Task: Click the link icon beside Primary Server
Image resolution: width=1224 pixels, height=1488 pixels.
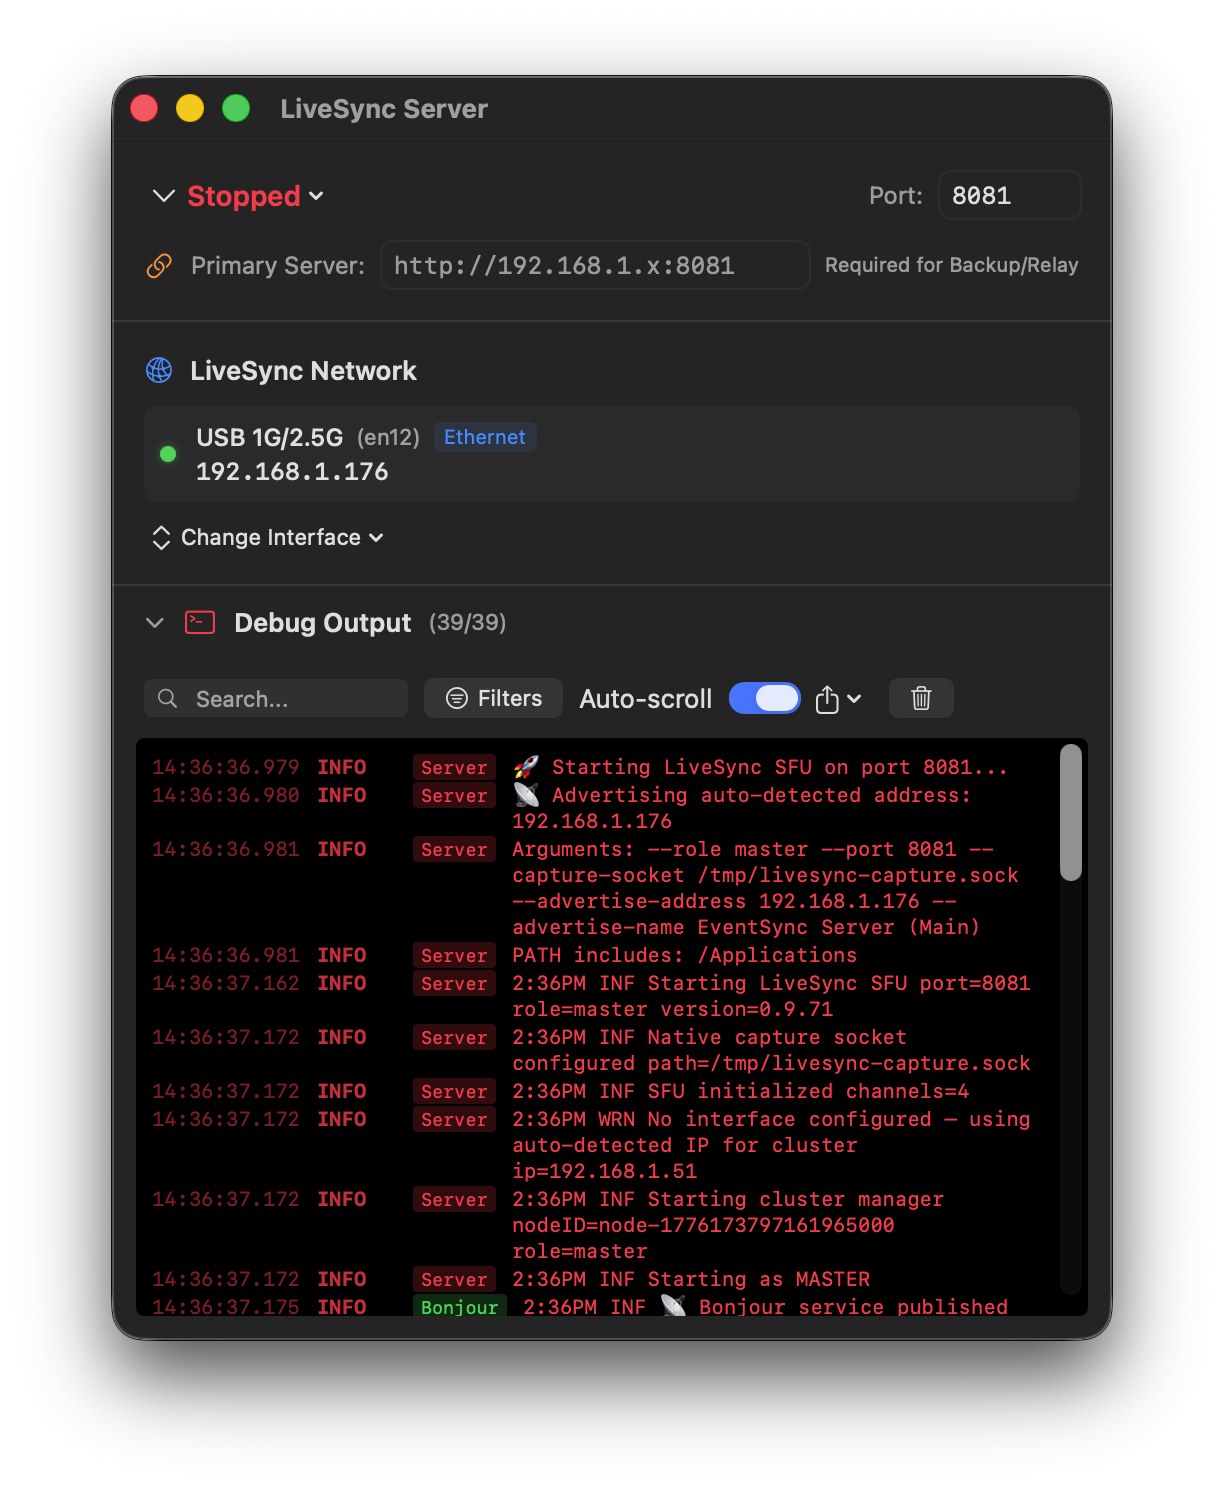Action: click(x=159, y=266)
